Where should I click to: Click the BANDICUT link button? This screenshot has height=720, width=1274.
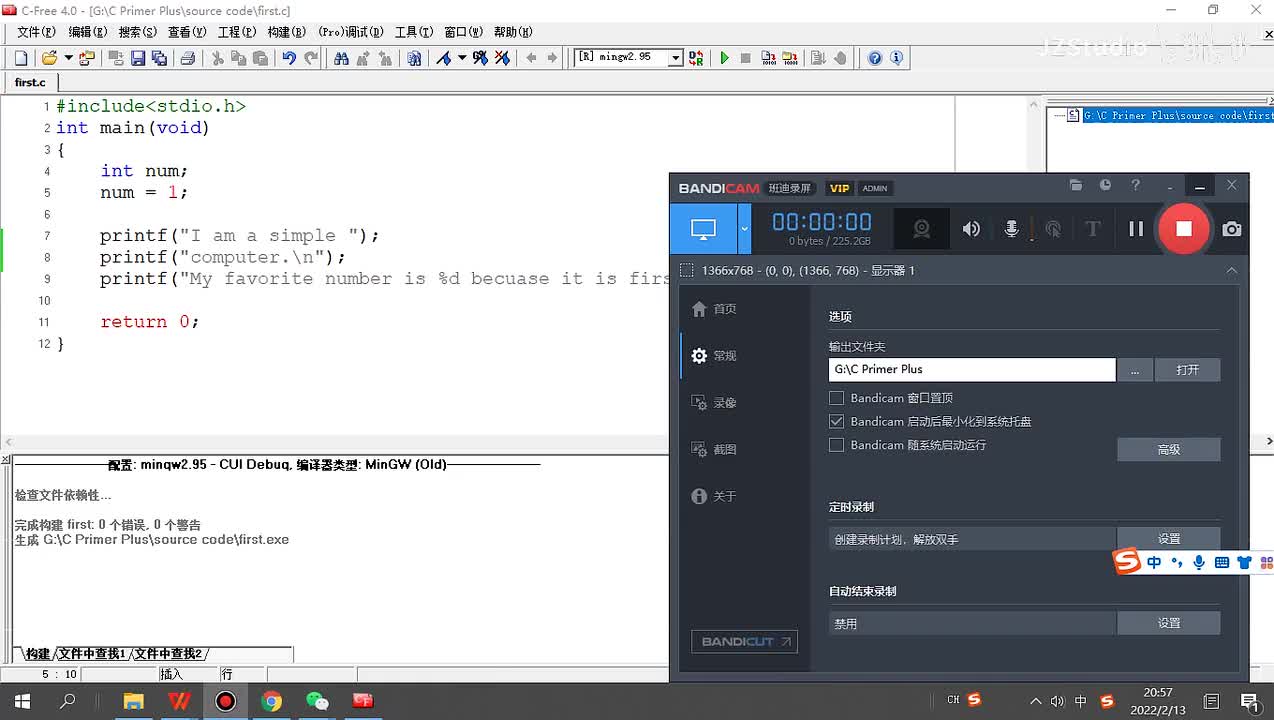[744, 641]
